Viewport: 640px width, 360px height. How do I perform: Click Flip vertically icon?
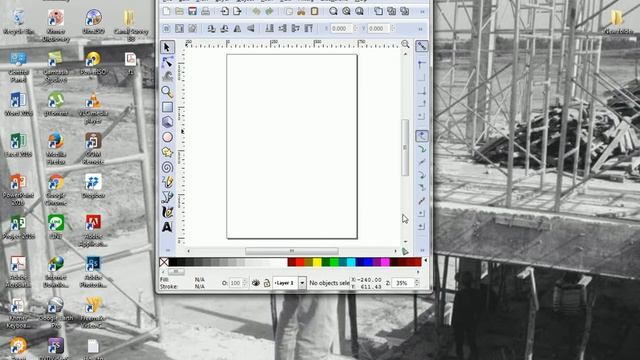click(250, 29)
